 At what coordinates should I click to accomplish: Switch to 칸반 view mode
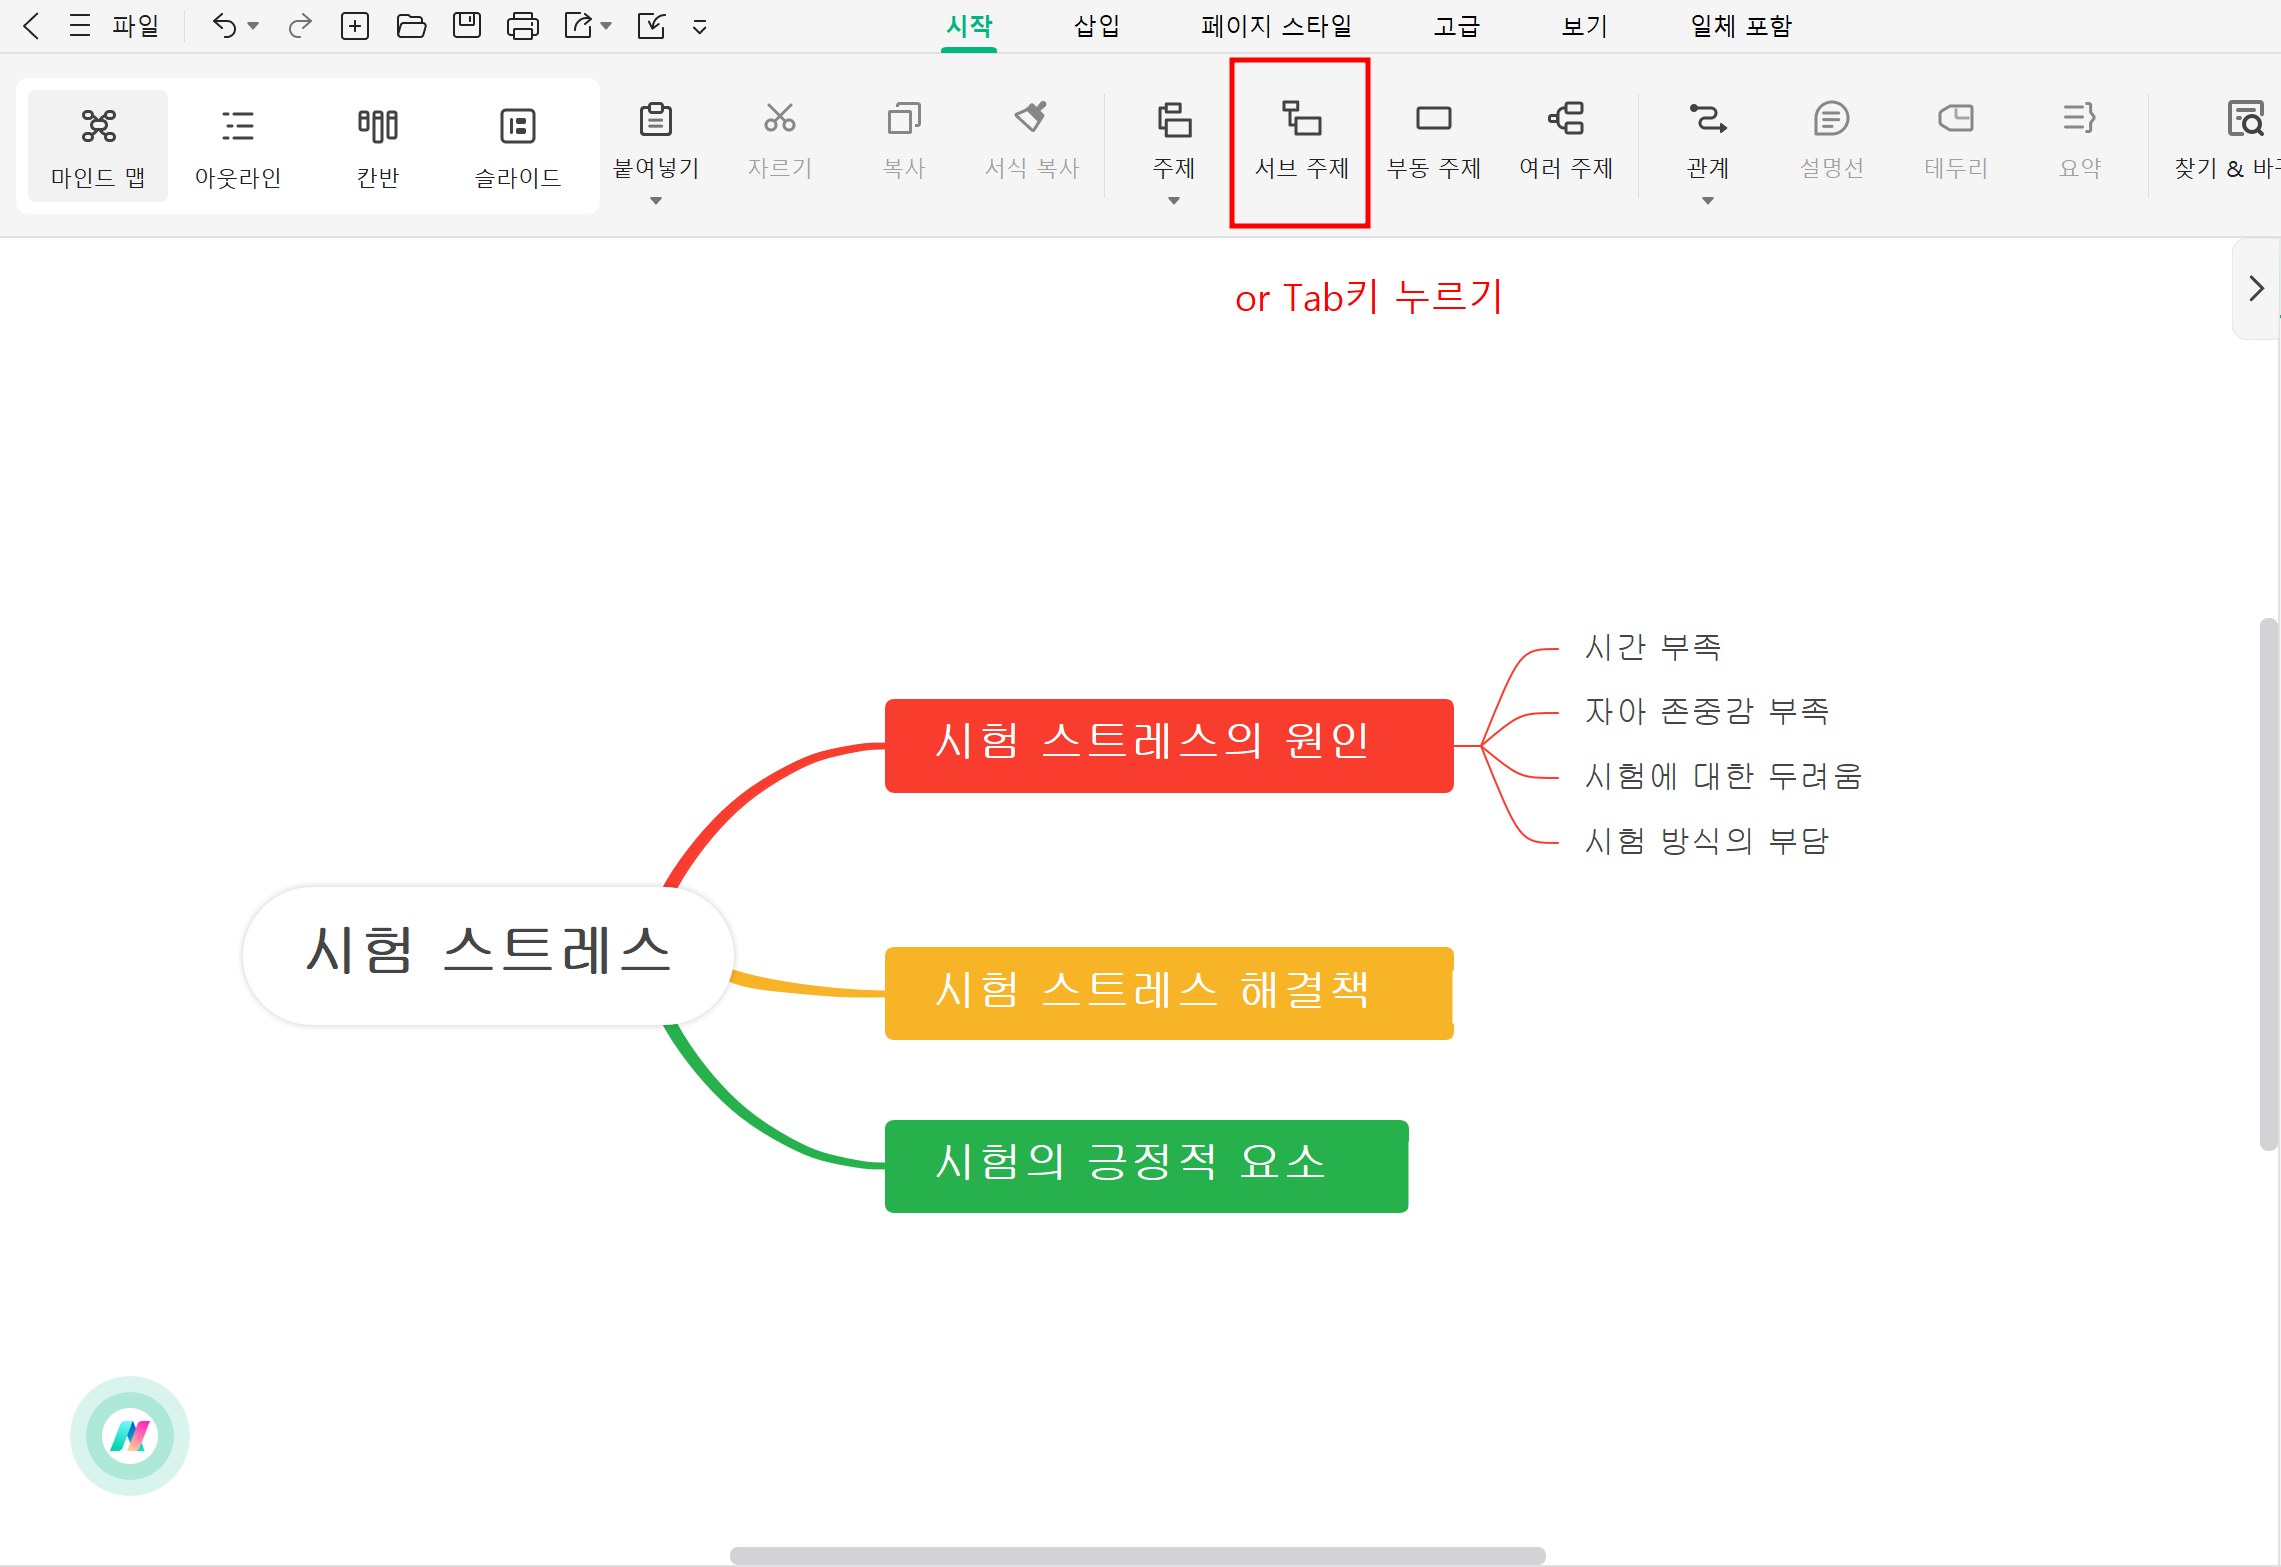(x=378, y=146)
